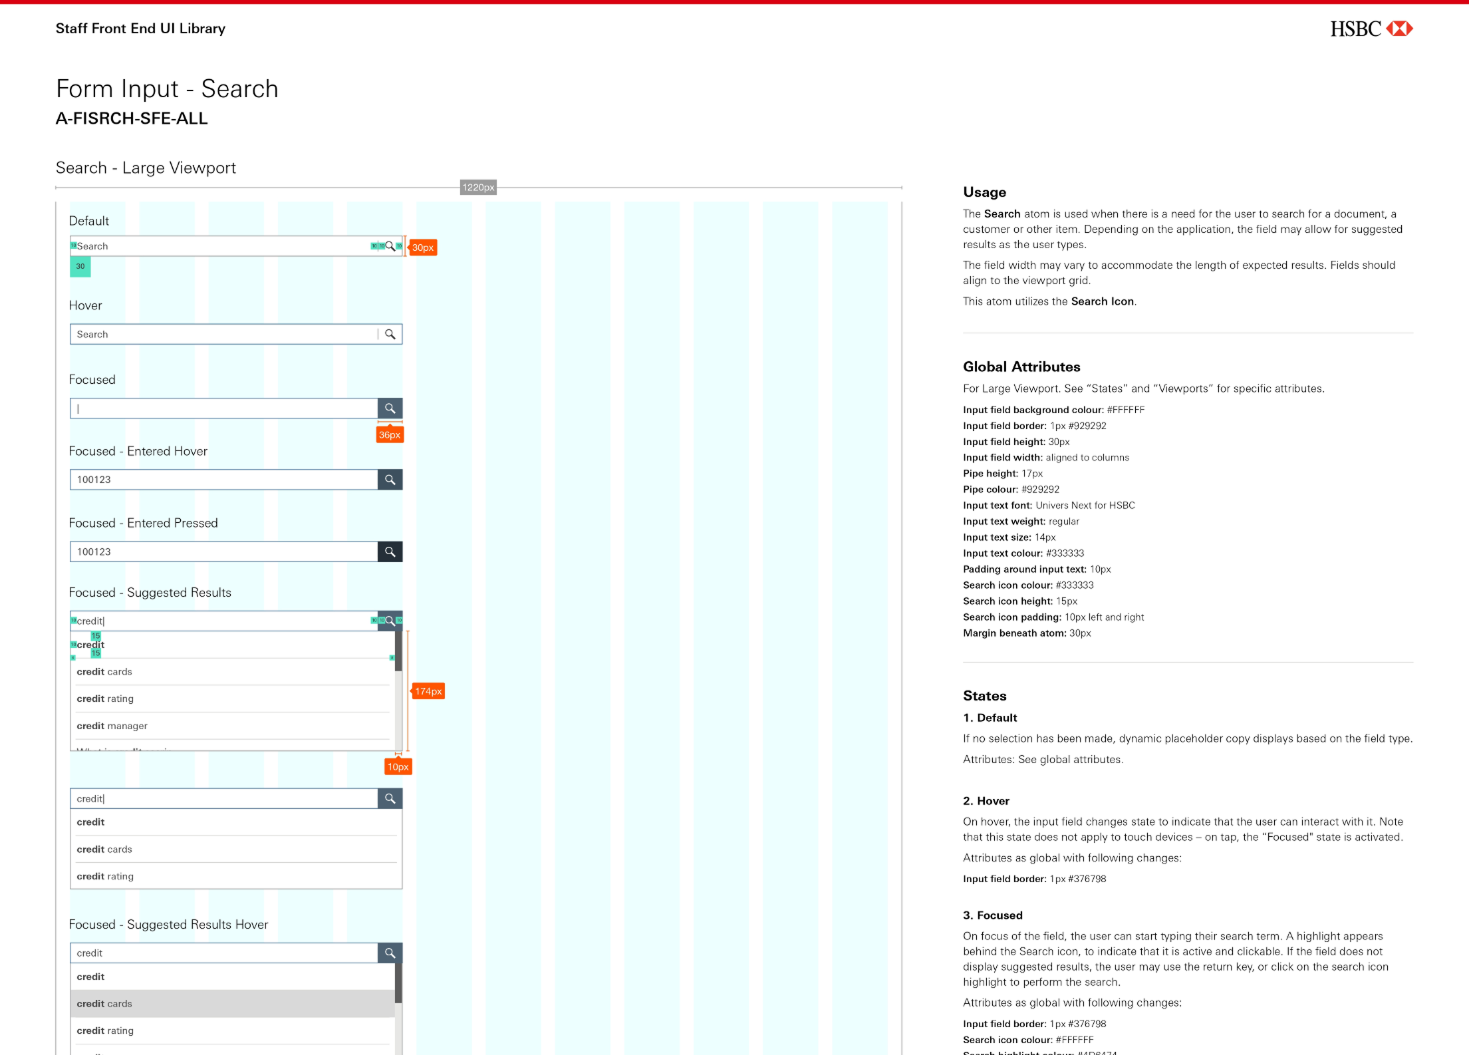Click the pressed search icon in Entered Pressed state
The image size is (1469, 1055).
(x=389, y=551)
